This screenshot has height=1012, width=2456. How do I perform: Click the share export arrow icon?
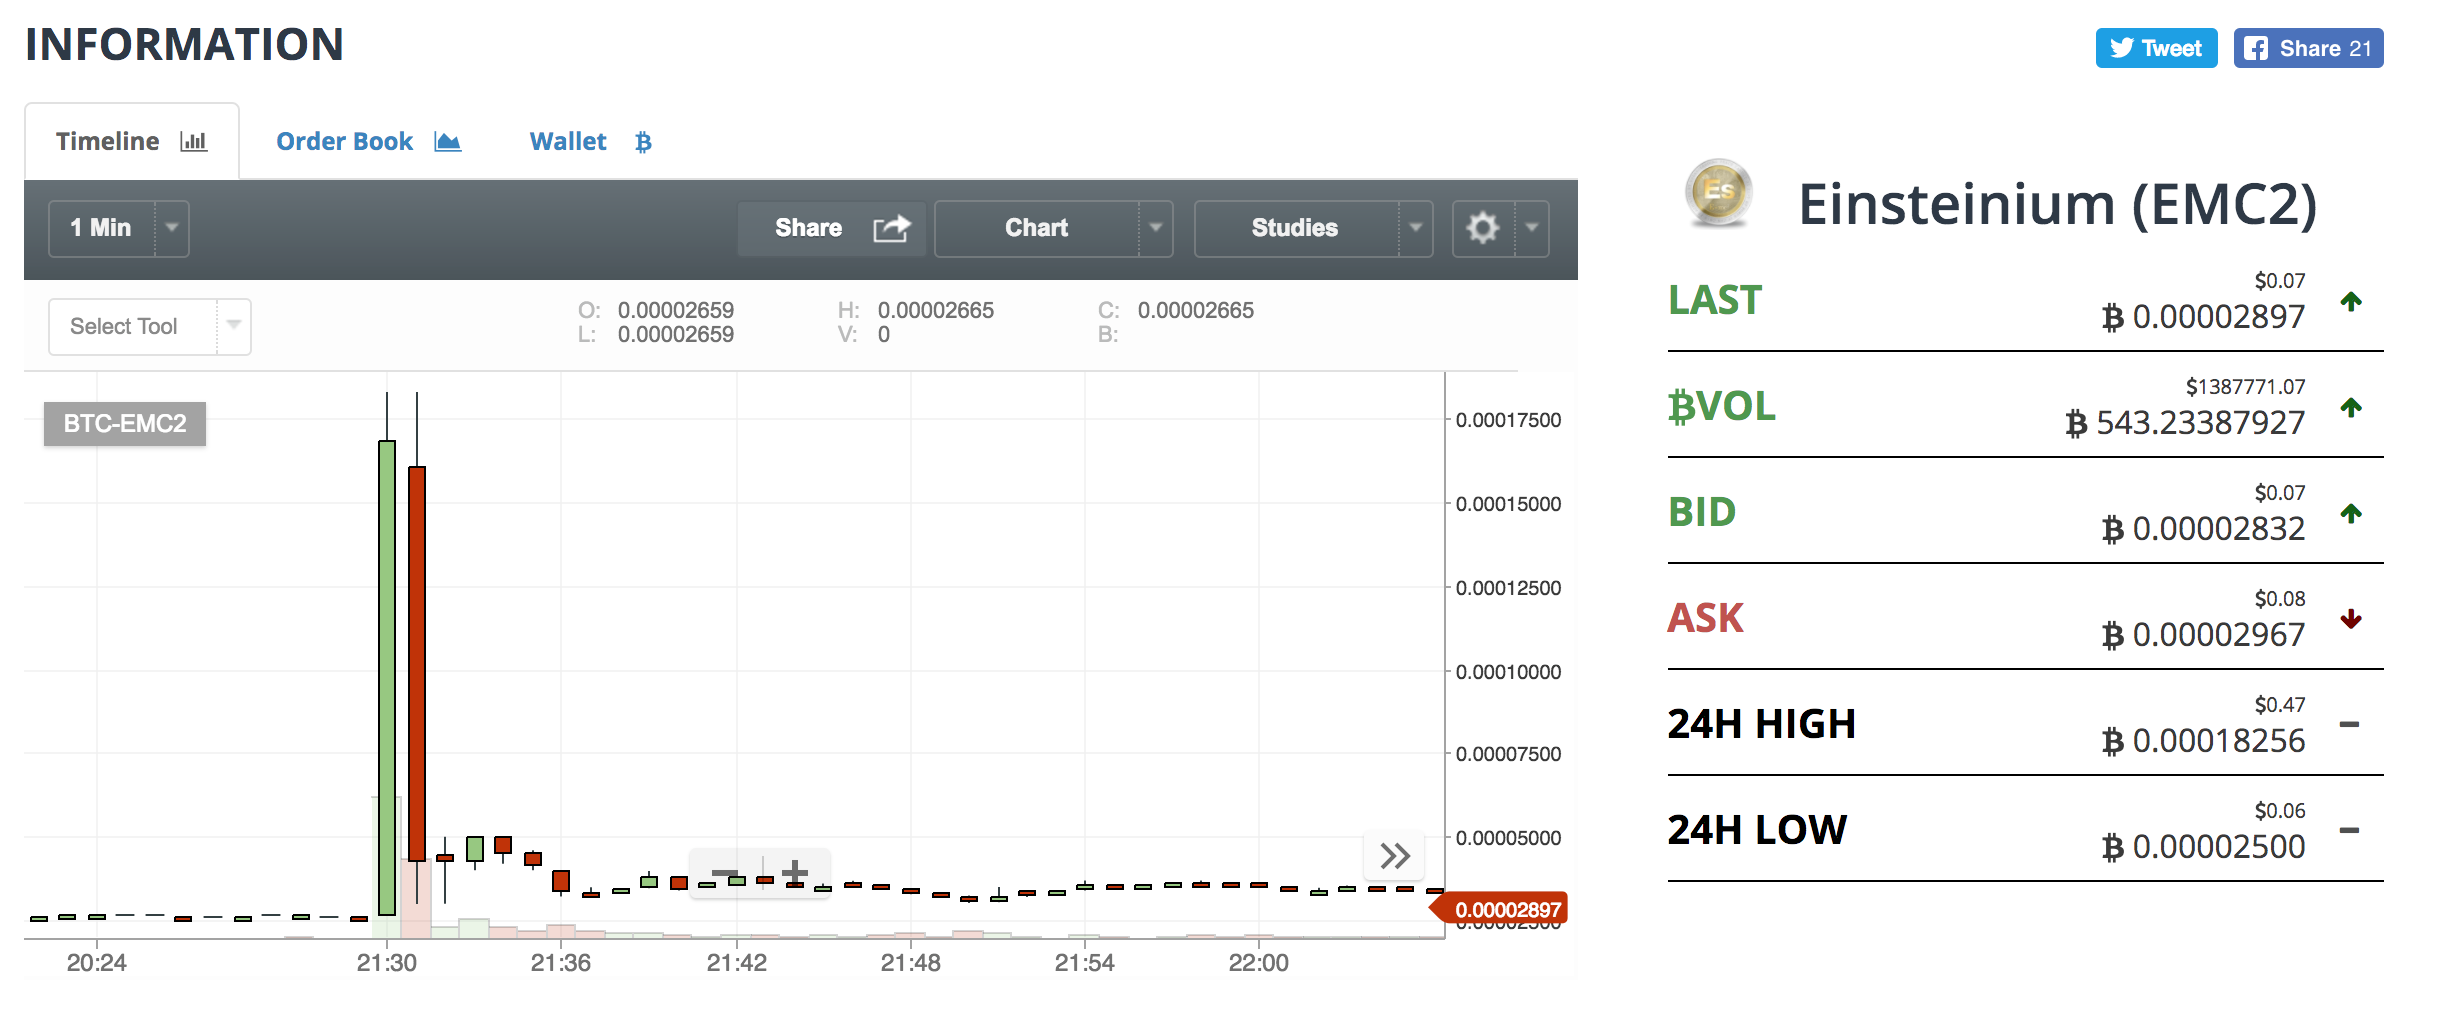point(891,228)
